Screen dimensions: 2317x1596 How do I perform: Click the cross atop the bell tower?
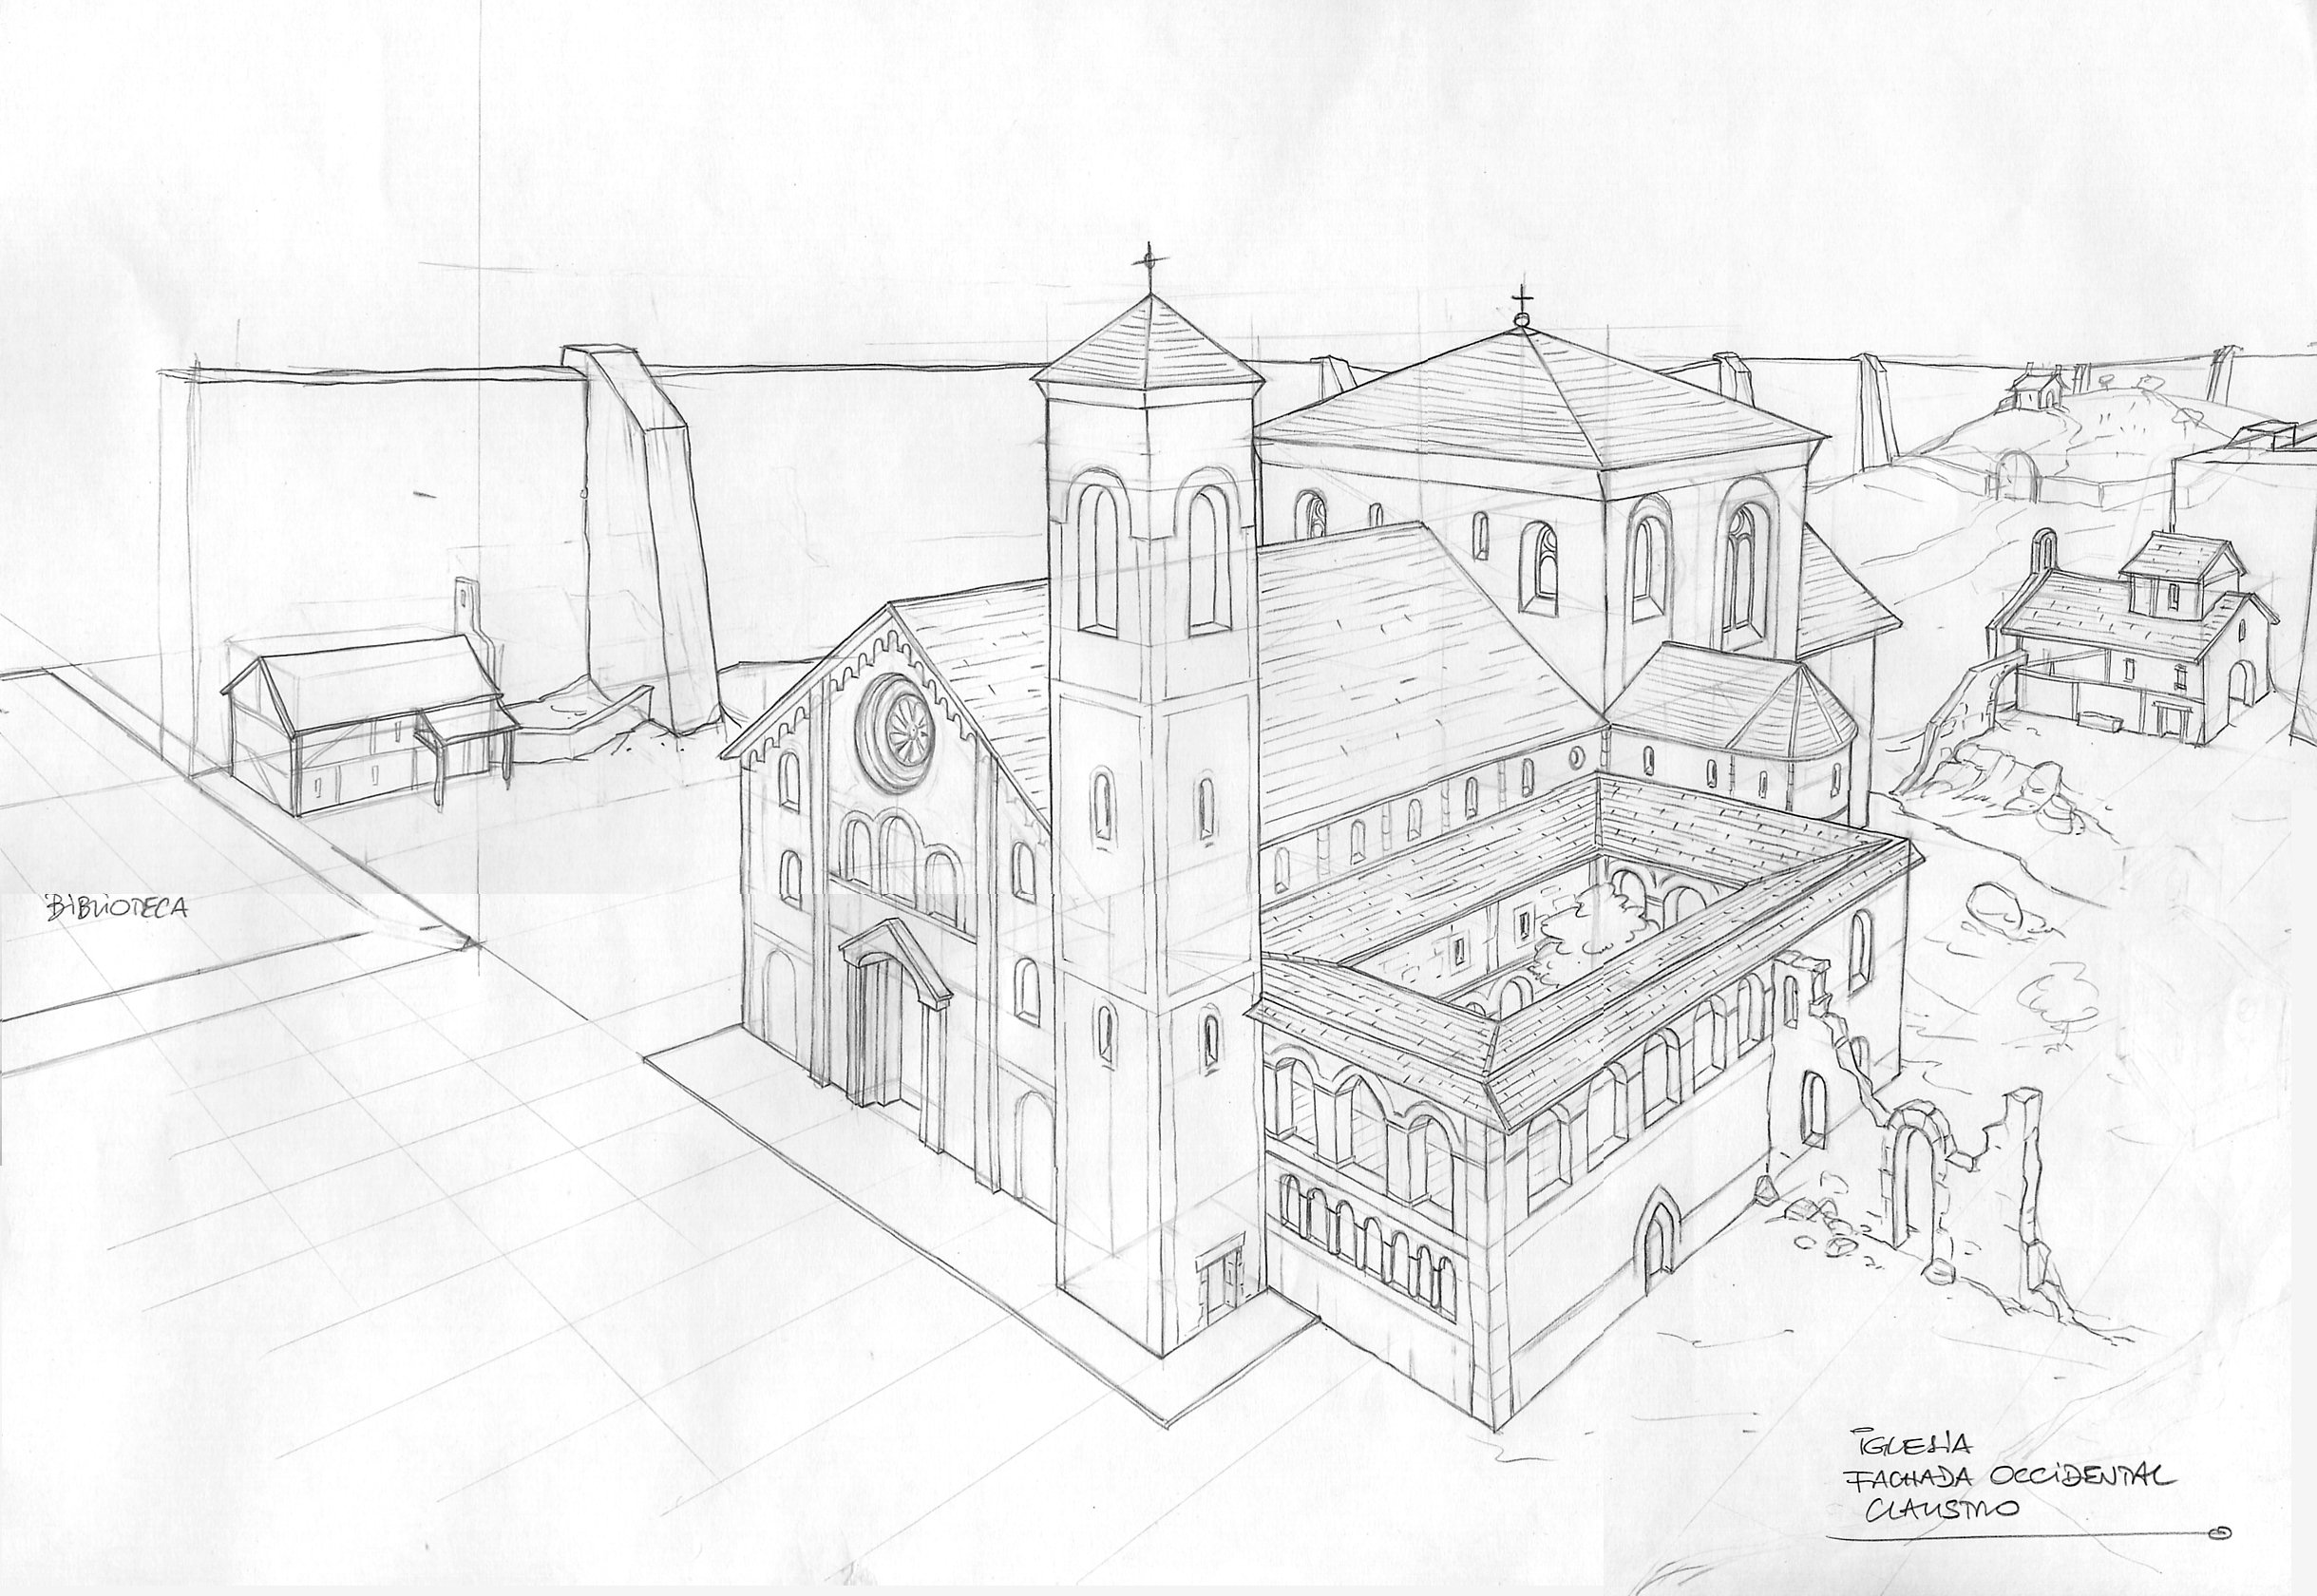point(1151,263)
